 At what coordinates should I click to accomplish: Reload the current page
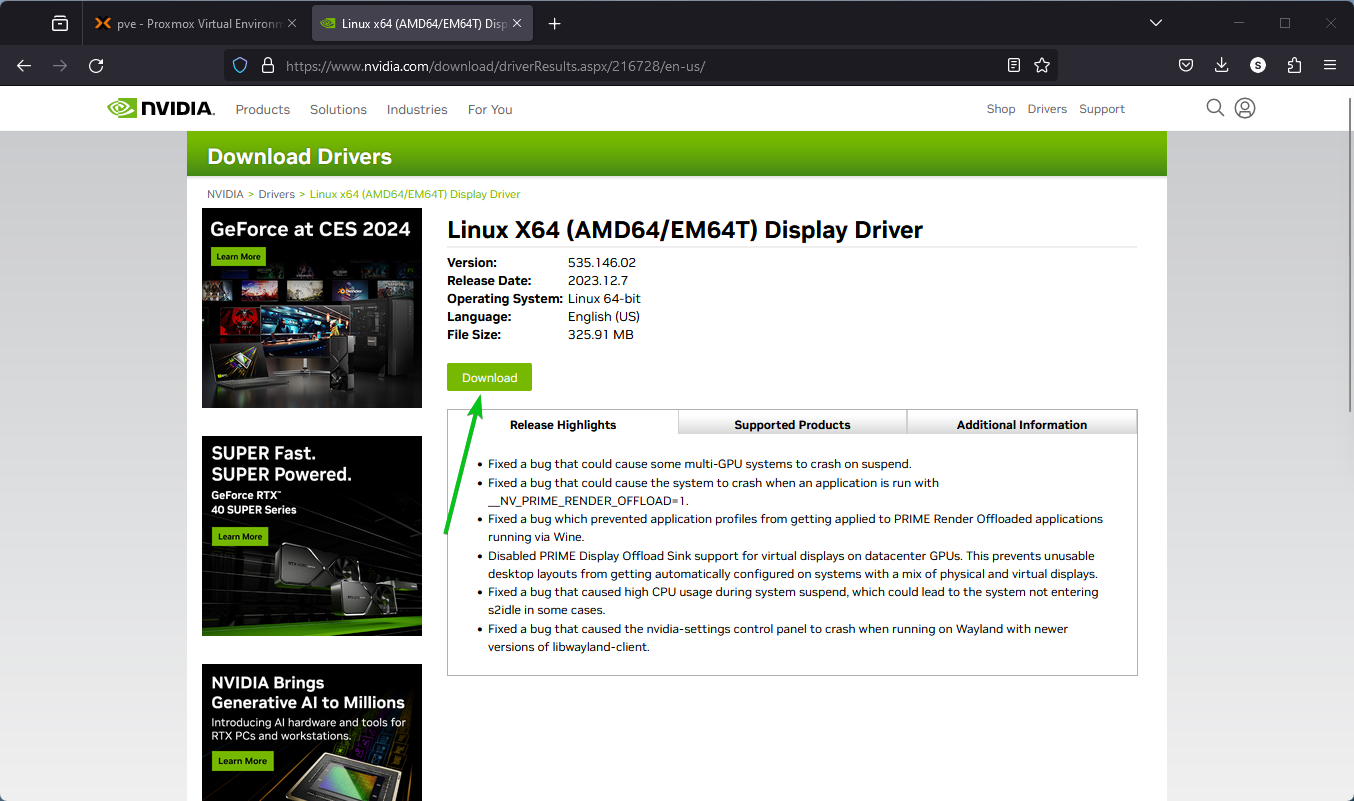point(96,65)
